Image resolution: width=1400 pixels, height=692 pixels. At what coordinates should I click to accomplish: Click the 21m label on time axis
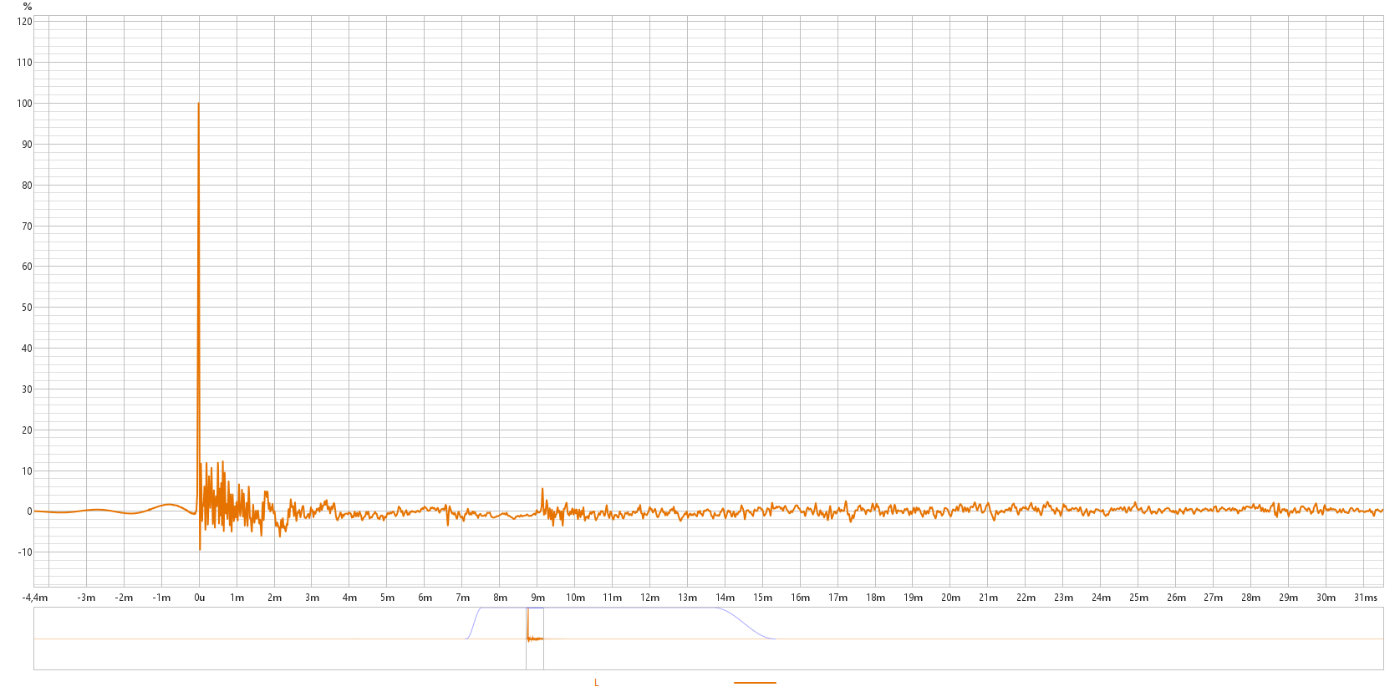click(x=987, y=598)
